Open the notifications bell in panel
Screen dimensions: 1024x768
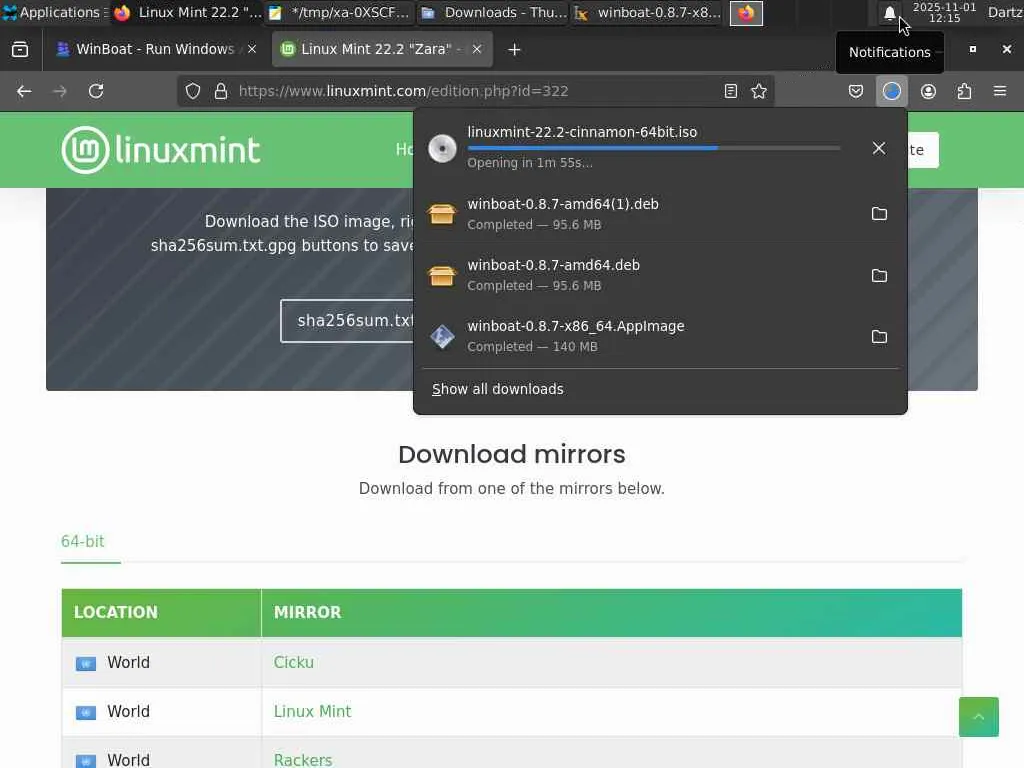pyautogui.click(x=889, y=13)
